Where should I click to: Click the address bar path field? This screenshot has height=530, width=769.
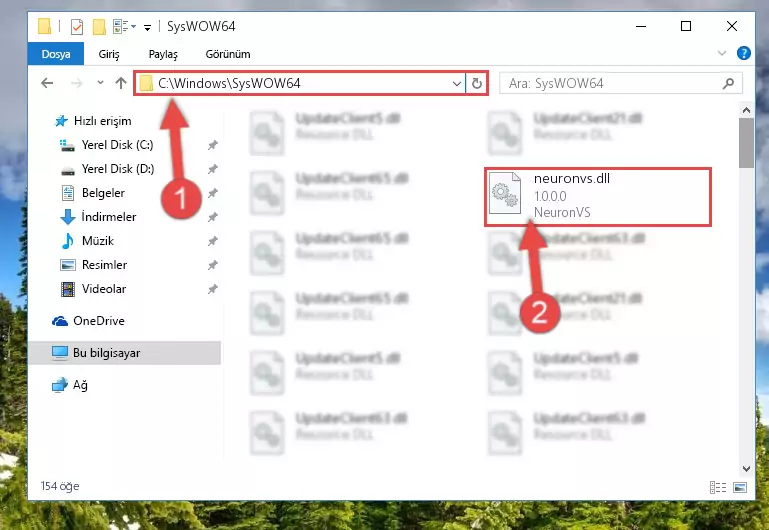coord(300,83)
